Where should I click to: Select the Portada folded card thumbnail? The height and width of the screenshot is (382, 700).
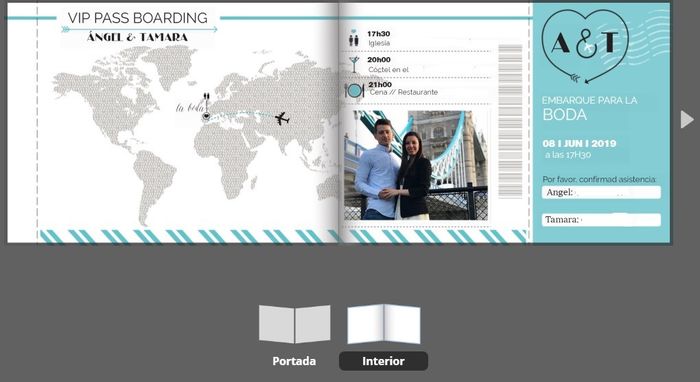(x=295, y=324)
